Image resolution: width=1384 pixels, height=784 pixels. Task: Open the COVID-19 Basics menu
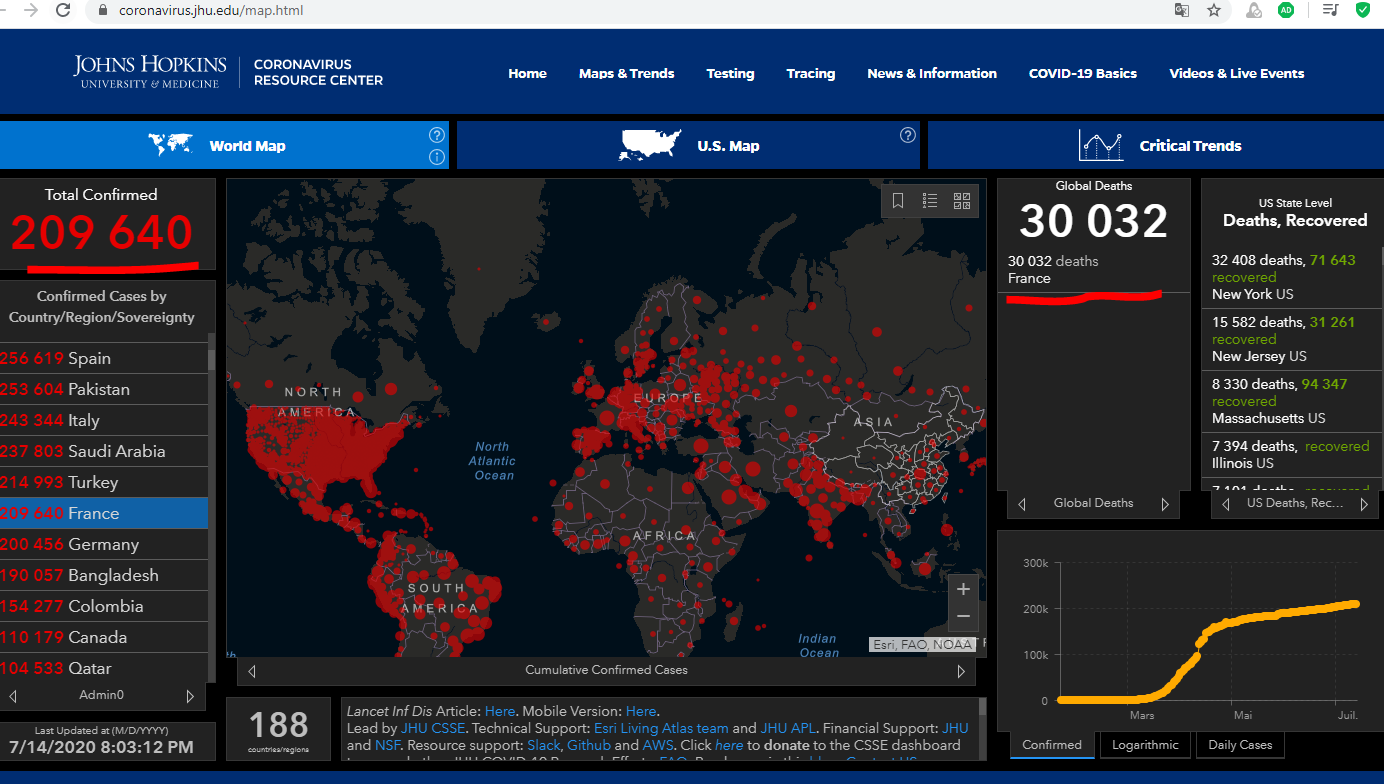point(1083,73)
